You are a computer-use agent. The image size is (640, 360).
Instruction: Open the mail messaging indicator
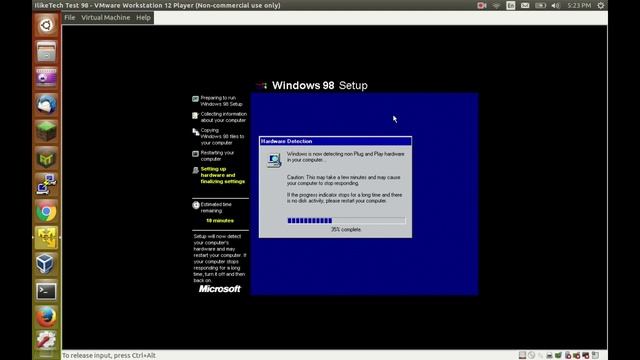click(x=525, y=5)
